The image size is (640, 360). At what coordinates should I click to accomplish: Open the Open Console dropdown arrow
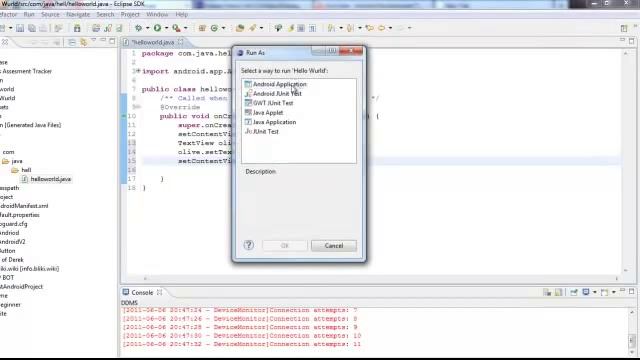tap(613, 292)
